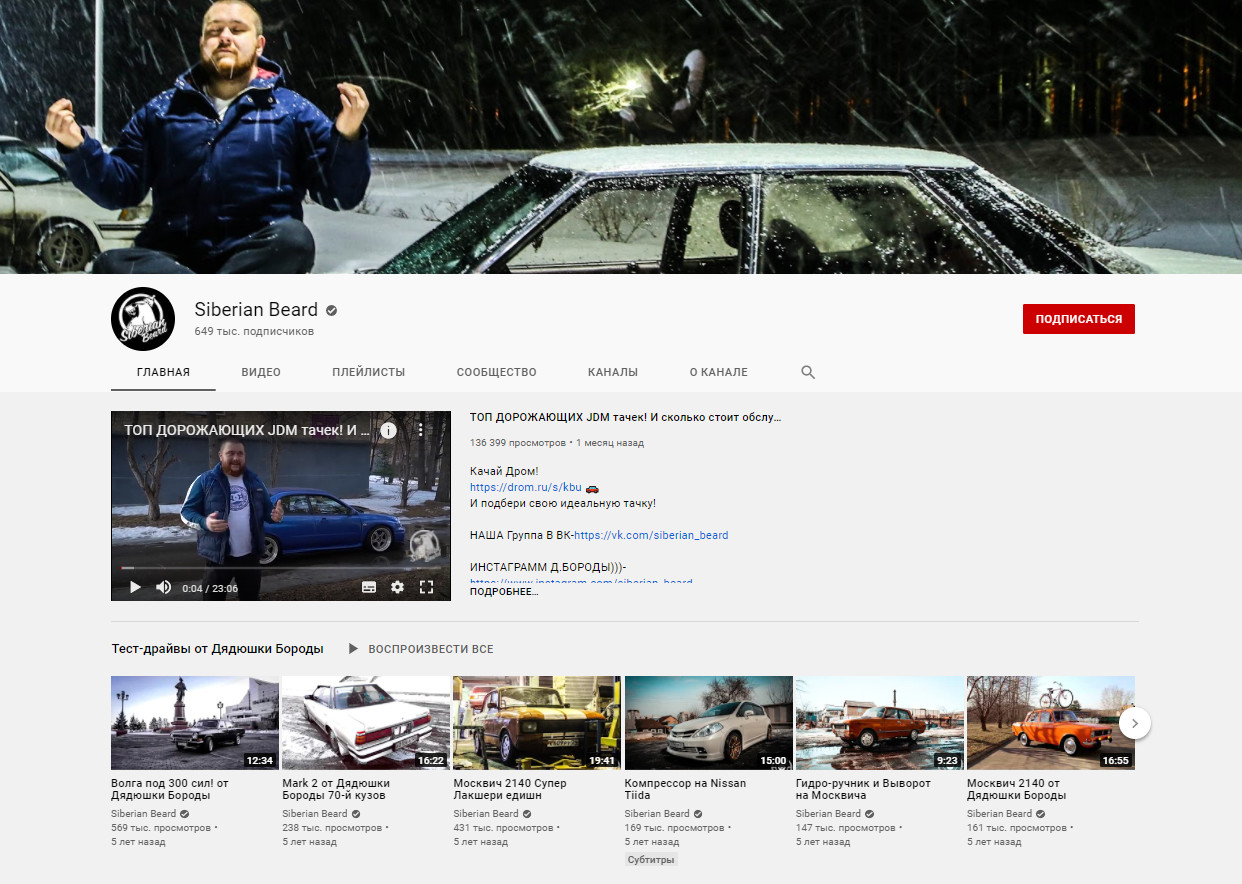Mute the featured video volume
Image resolution: width=1242 pixels, height=884 pixels.
click(x=163, y=587)
